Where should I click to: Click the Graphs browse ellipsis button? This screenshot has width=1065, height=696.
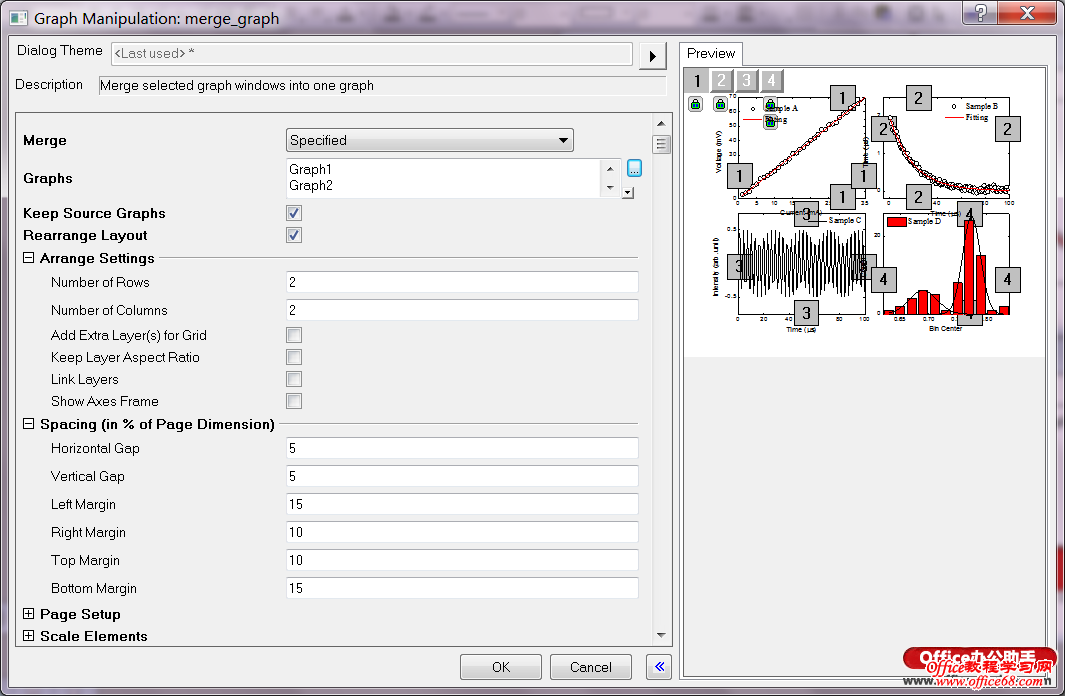click(x=634, y=168)
